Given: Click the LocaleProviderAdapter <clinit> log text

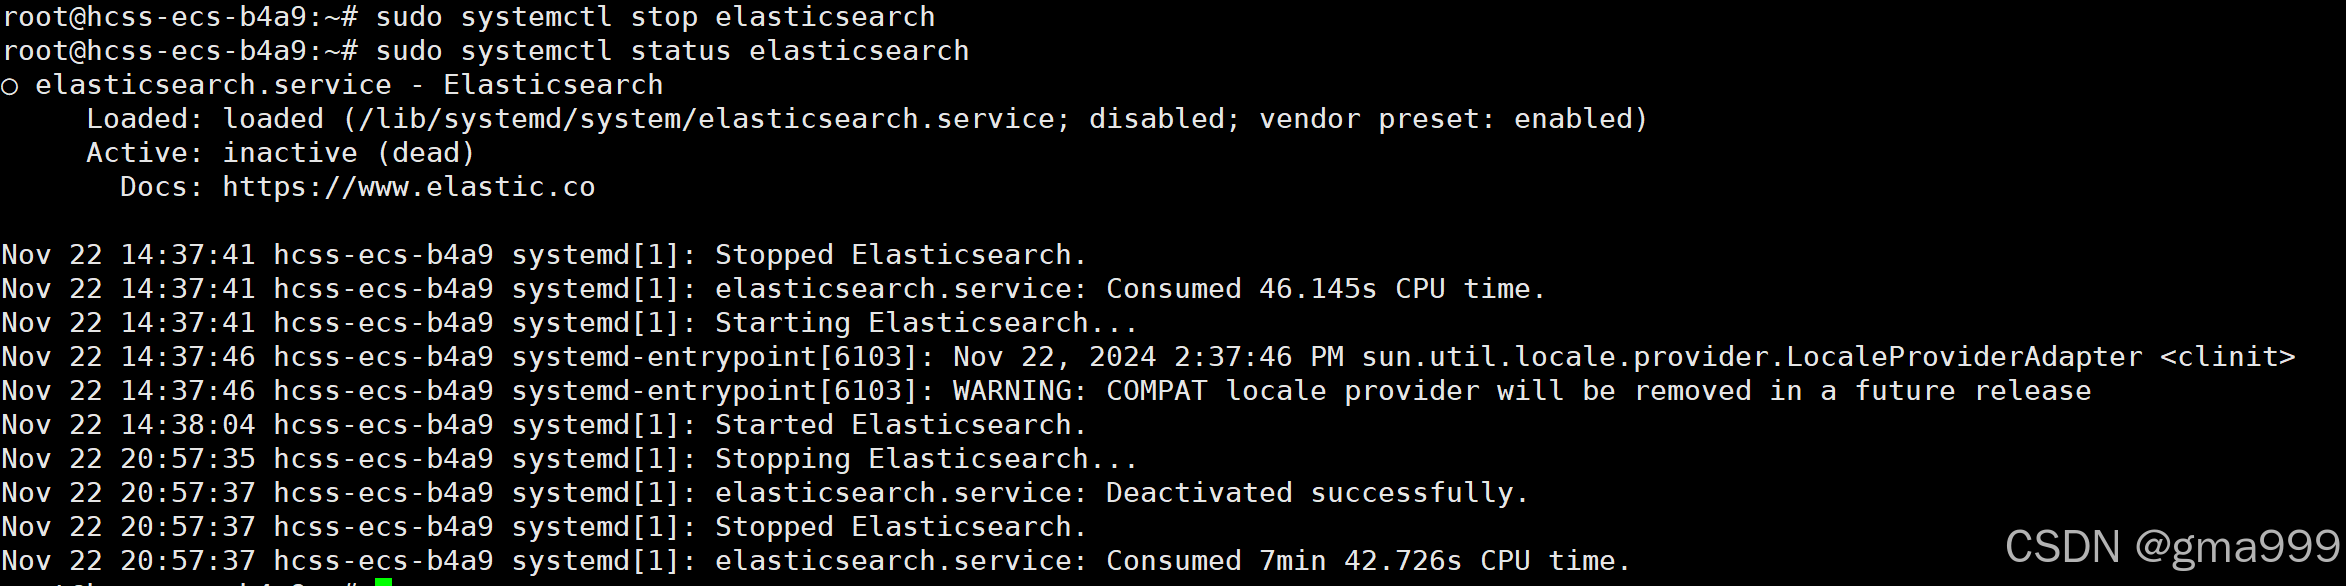Looking at the screenshot, I should point(1828,357).
